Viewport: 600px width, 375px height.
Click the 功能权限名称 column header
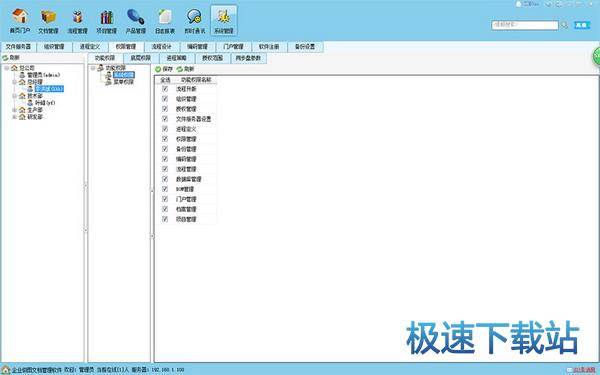[x=196, y=80]
